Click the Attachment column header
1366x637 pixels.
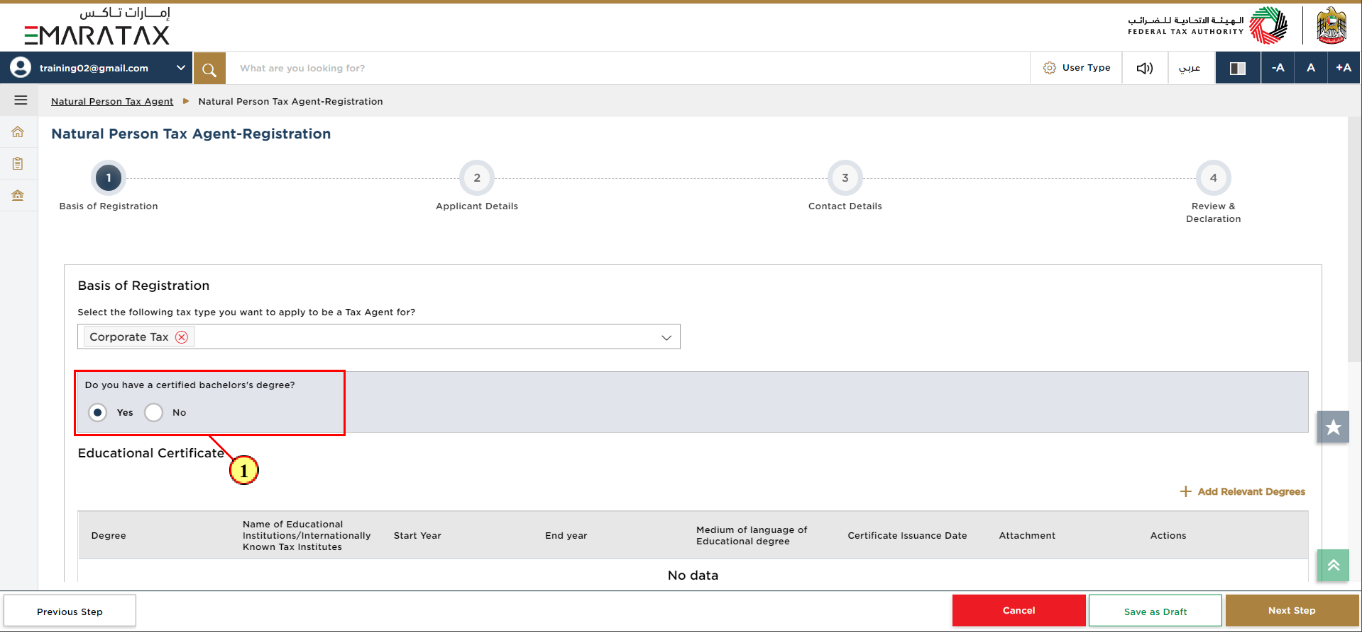(1027, 536)
